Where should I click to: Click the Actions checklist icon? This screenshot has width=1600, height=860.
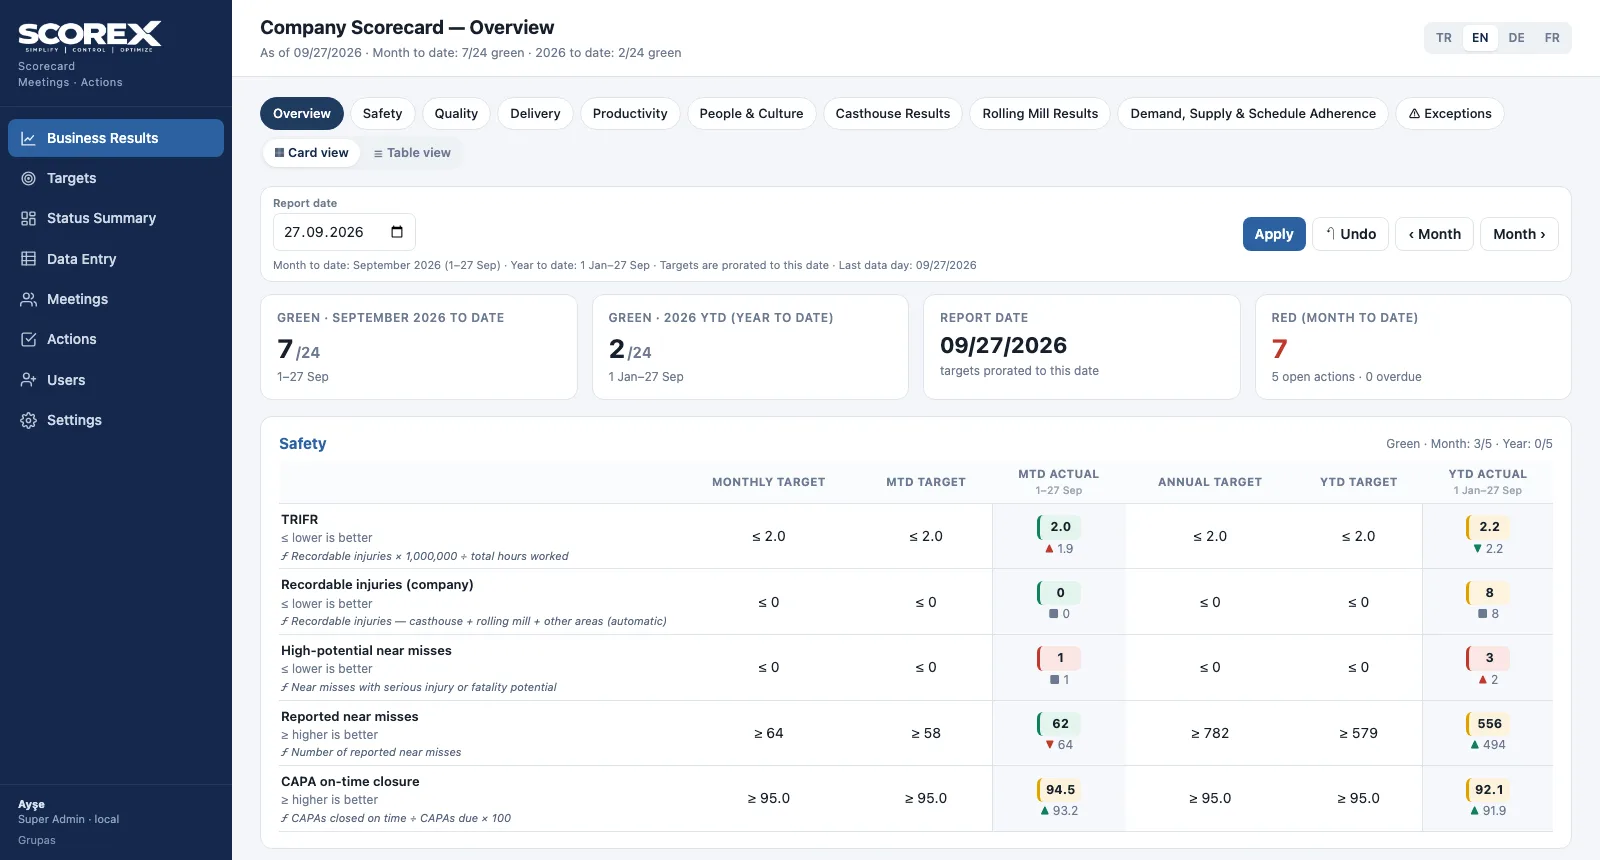tap(29, 339)
